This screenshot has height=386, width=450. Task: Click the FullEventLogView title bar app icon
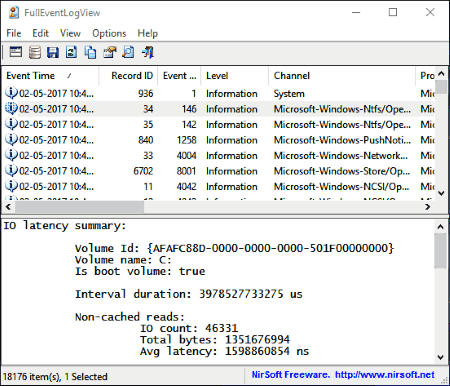tap(14, 13)
